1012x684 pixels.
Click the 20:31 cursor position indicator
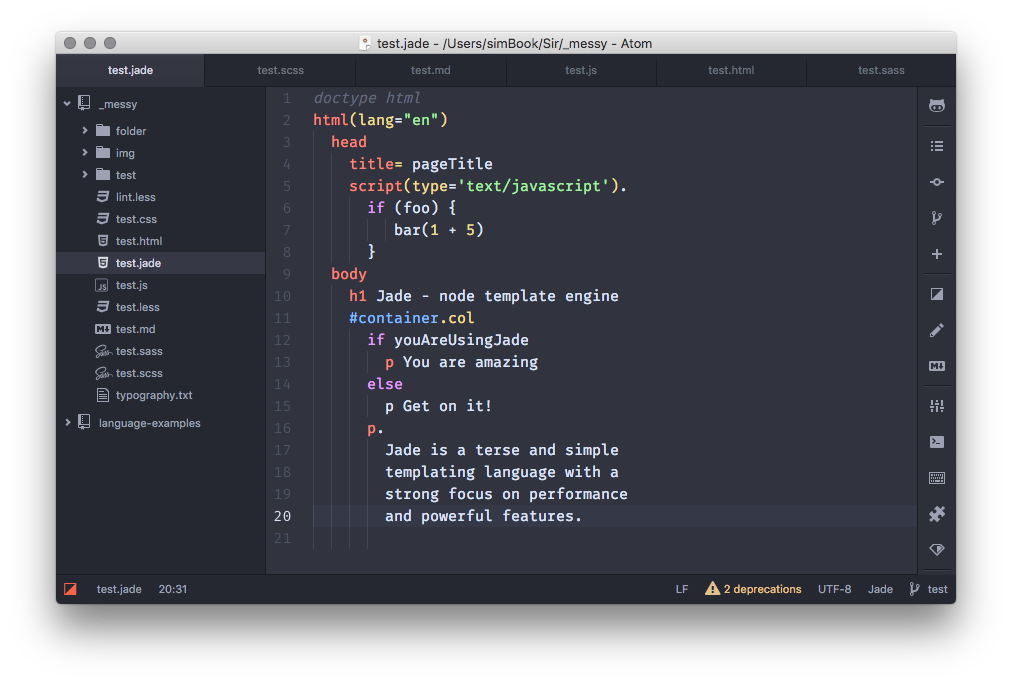(x=172, y=589)
